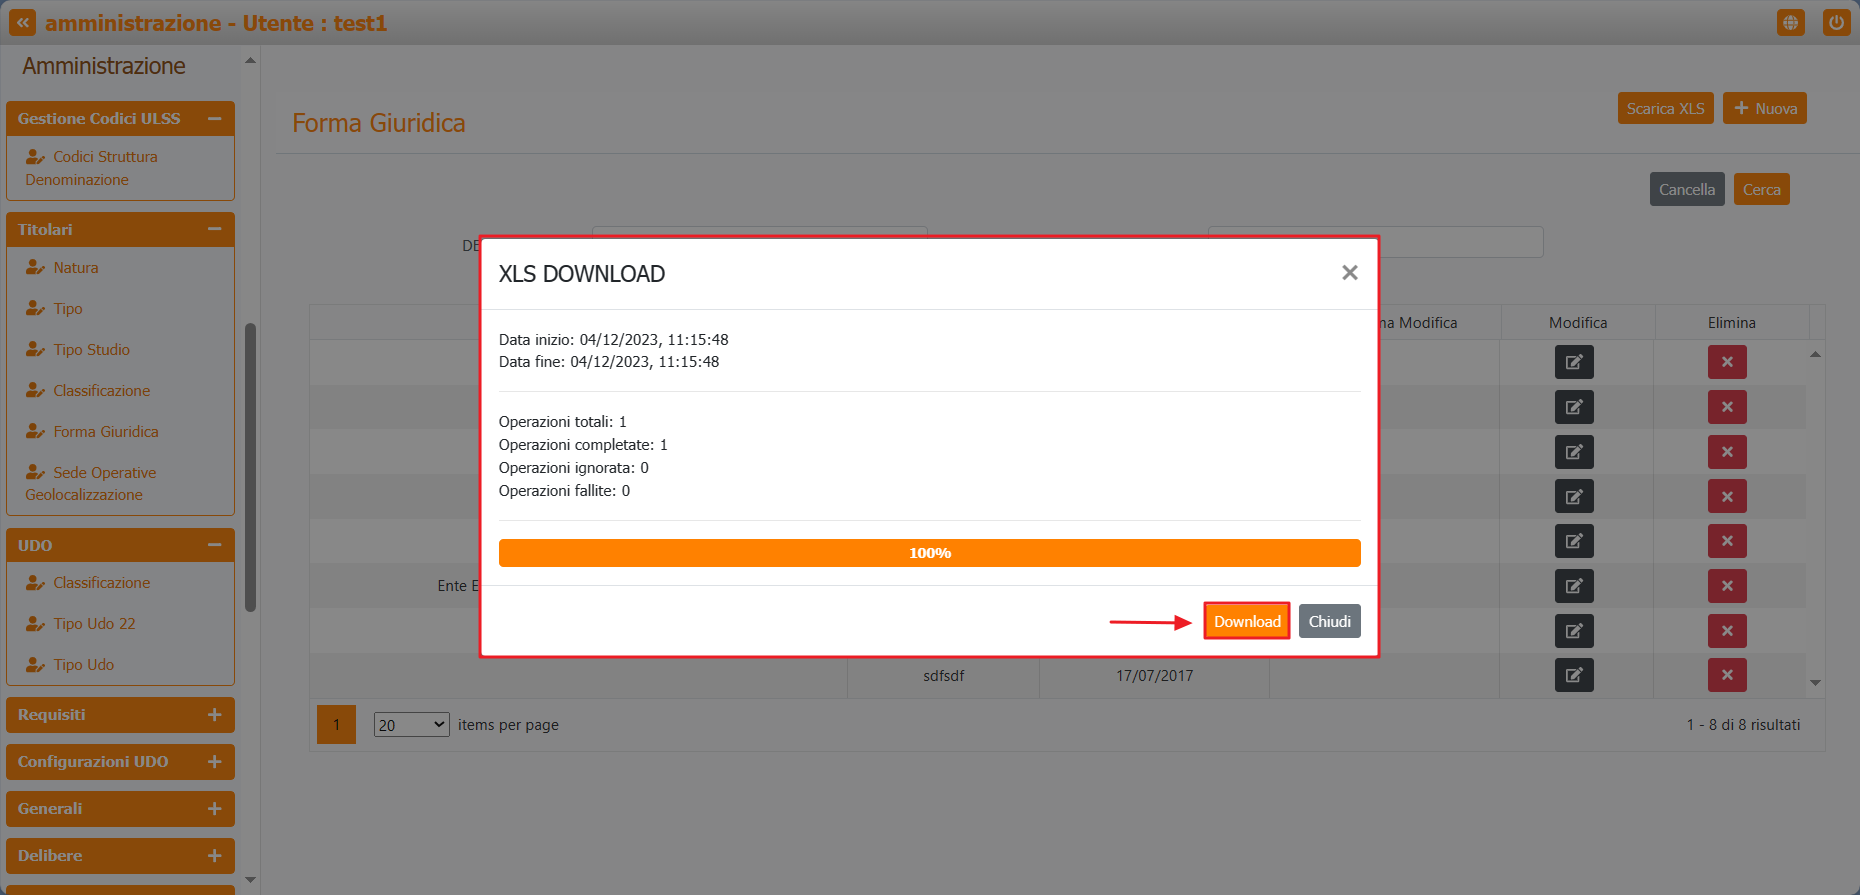Click the edit icon in the third row
Viewport: 1860px width, 895px height.
point(1573,452)
